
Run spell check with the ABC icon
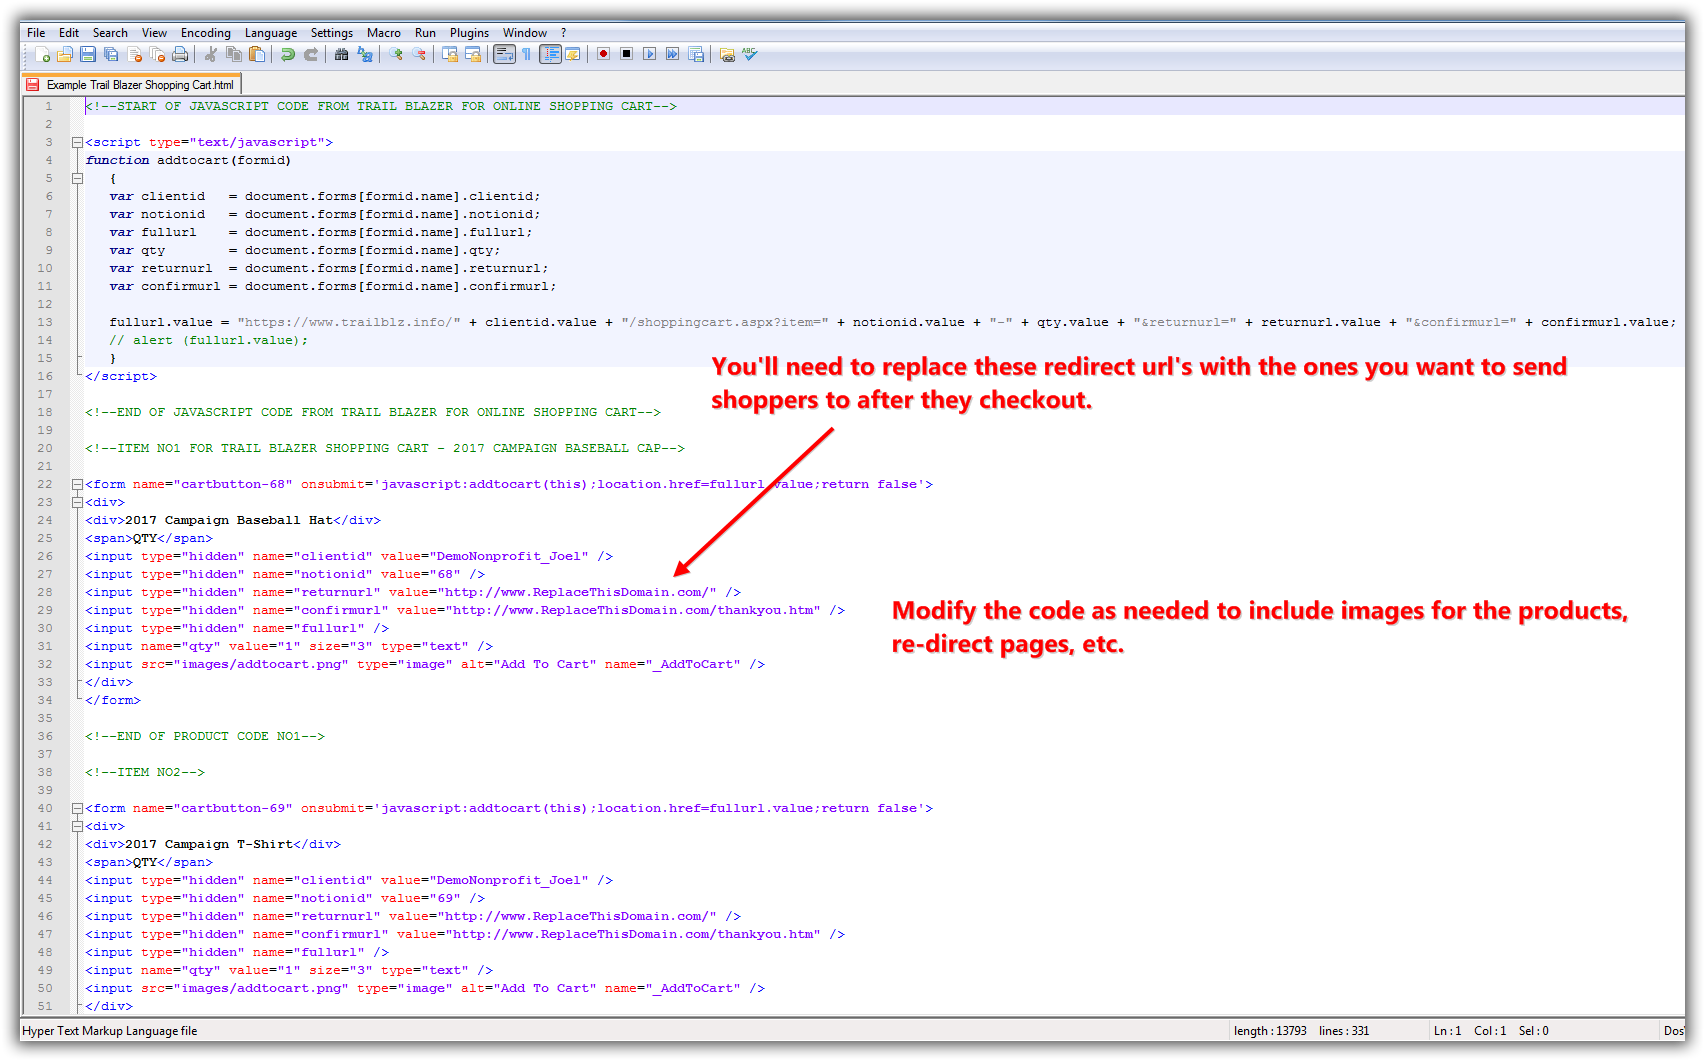point(749,55)
